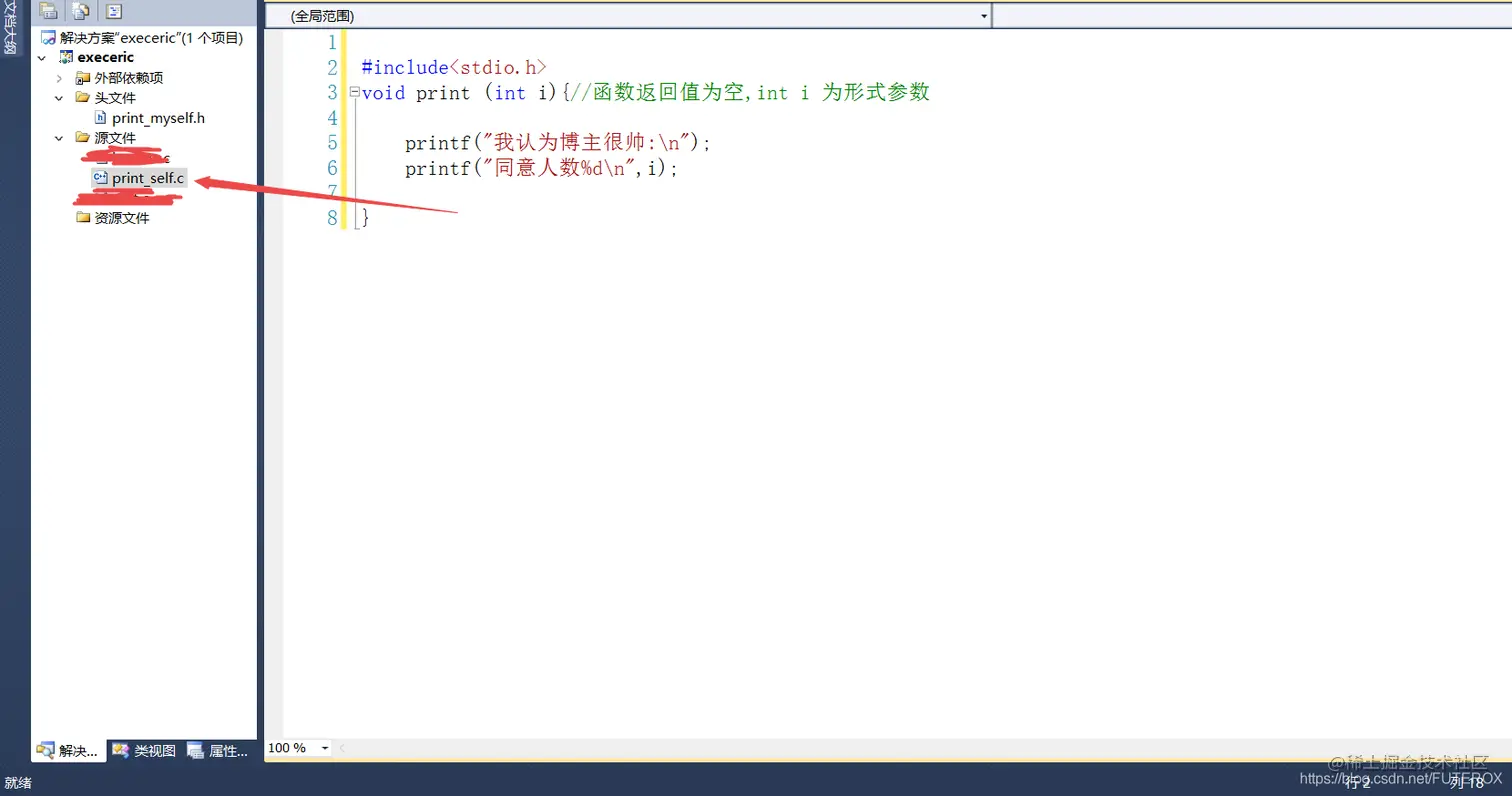The image size is (1512, 796).
Task: Collapse the execeric project tree
Action: click(41, 58)
